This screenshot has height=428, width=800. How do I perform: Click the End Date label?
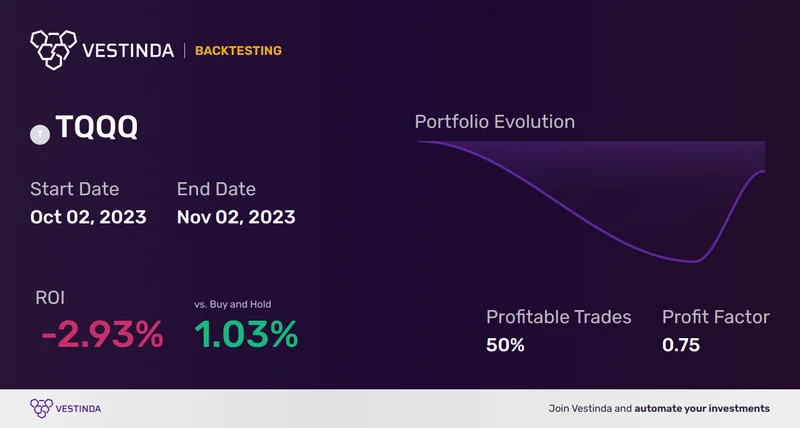tap(216, 189)
